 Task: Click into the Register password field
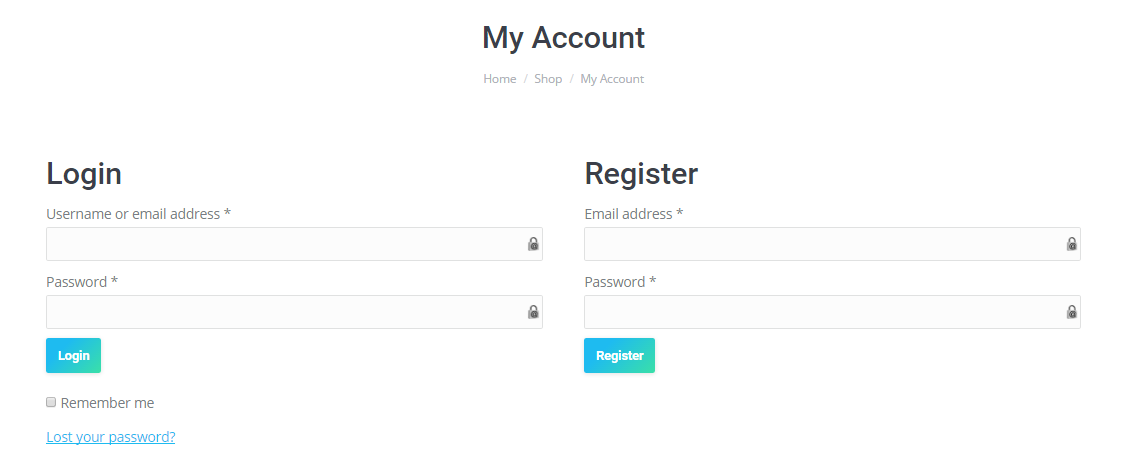point(822,312)
